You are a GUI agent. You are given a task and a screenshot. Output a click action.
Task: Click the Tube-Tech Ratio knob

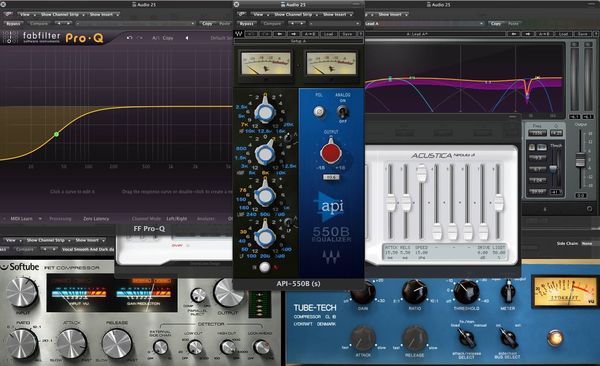point(414,292)
